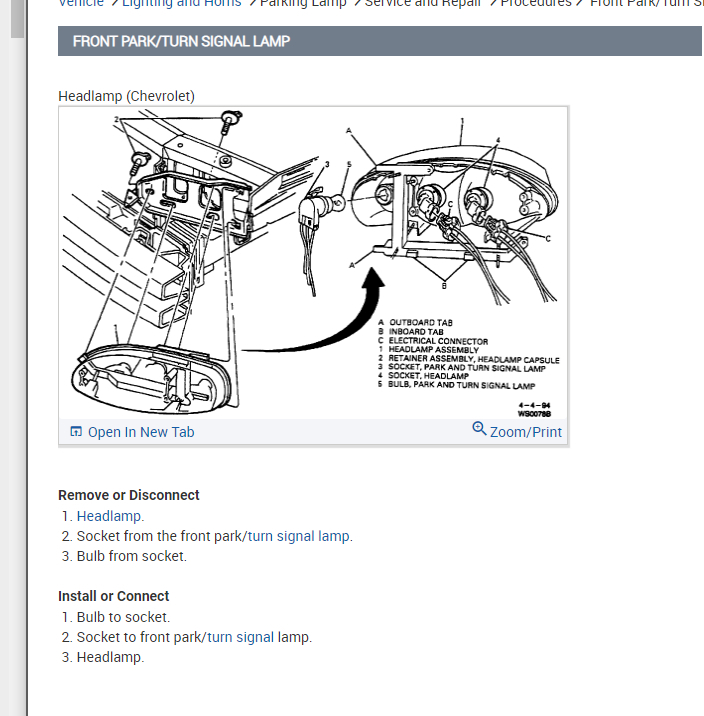Click the Zoom/Print magnifier icon
The height and width of the screenshot is (716, 704).
[x=479, y=428]
